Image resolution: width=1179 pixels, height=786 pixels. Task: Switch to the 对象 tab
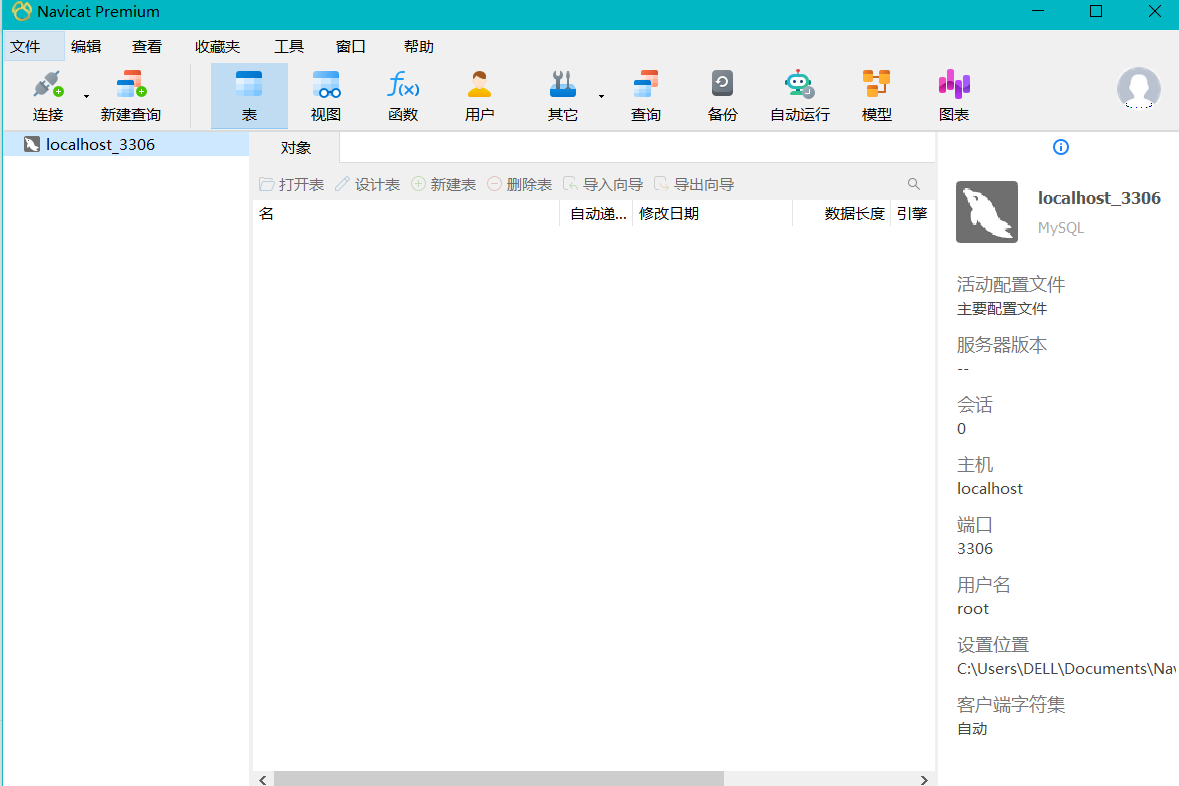(296, 148)
